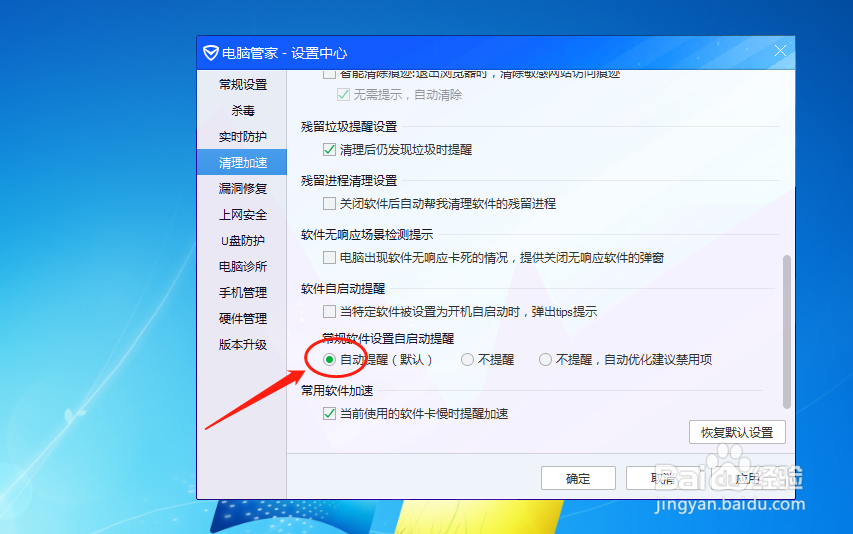Select 电脑诊所 in the sidebar

(243, 266)
